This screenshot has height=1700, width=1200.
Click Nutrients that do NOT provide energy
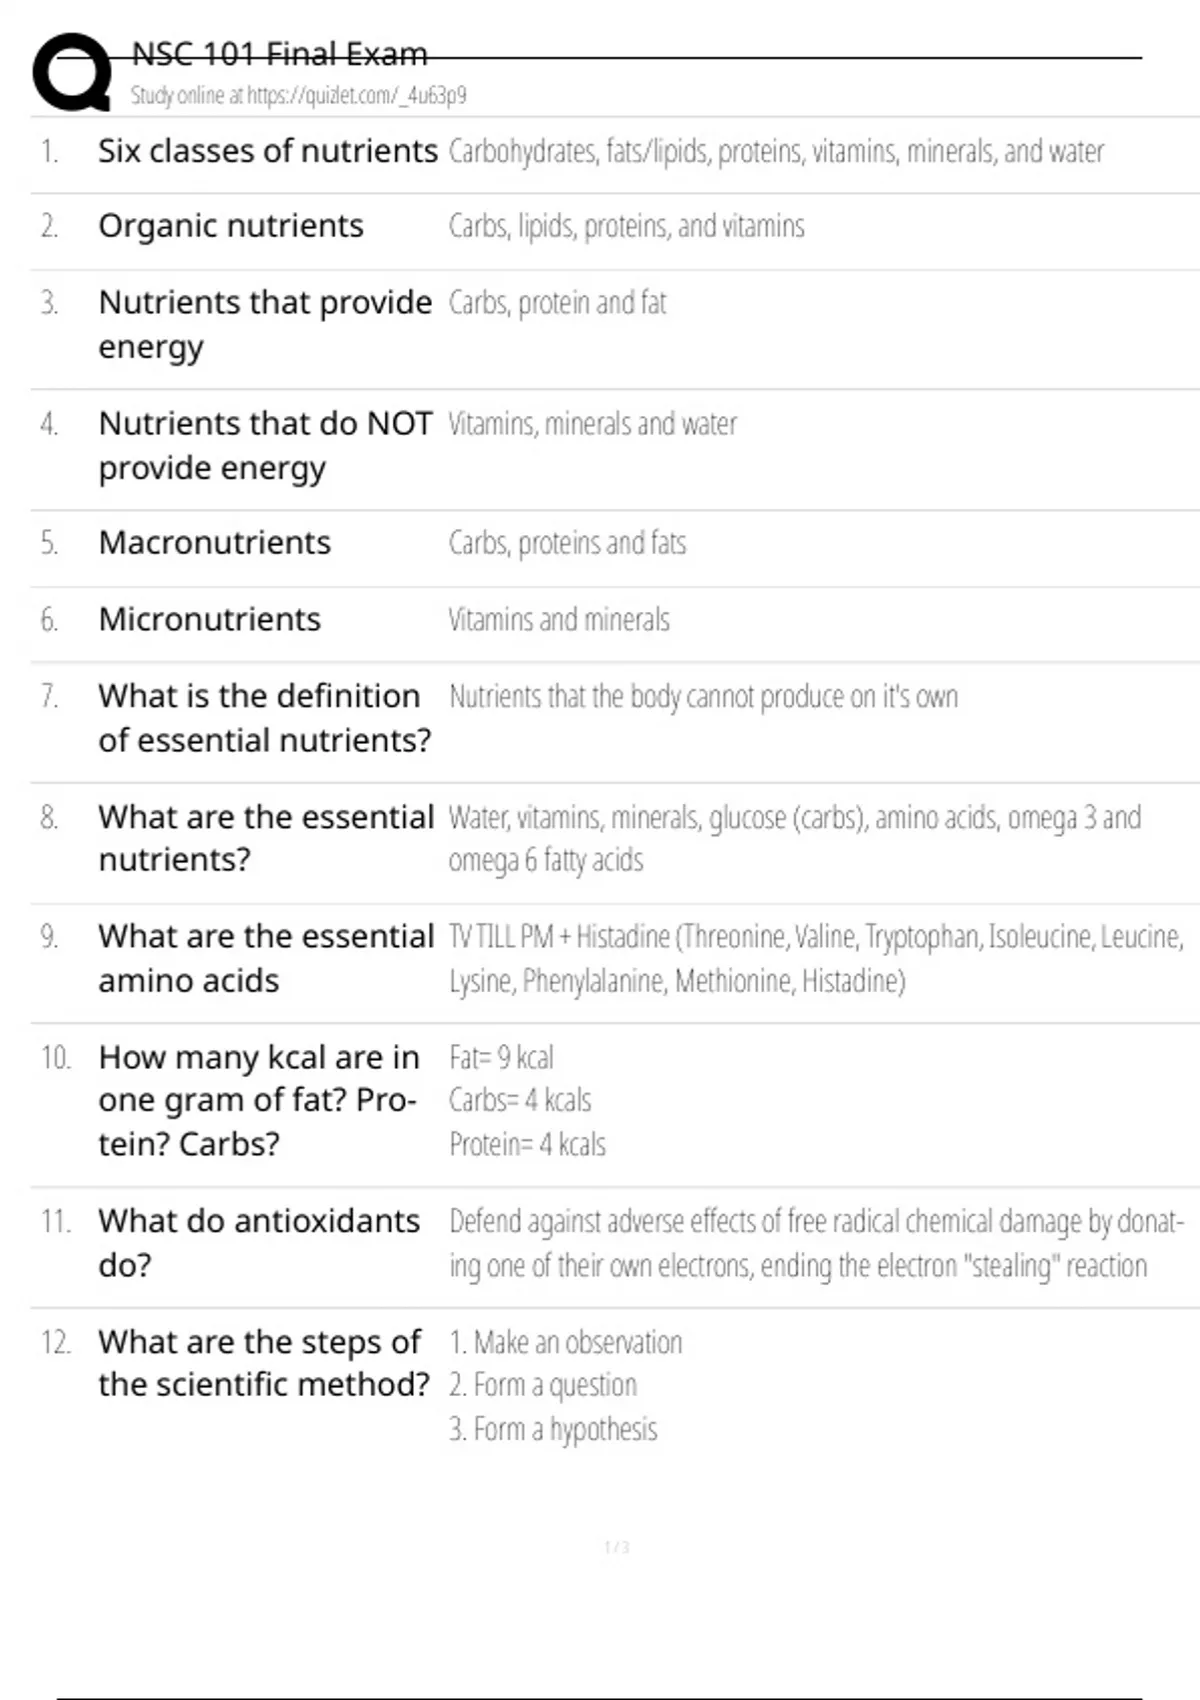[265, 445]
